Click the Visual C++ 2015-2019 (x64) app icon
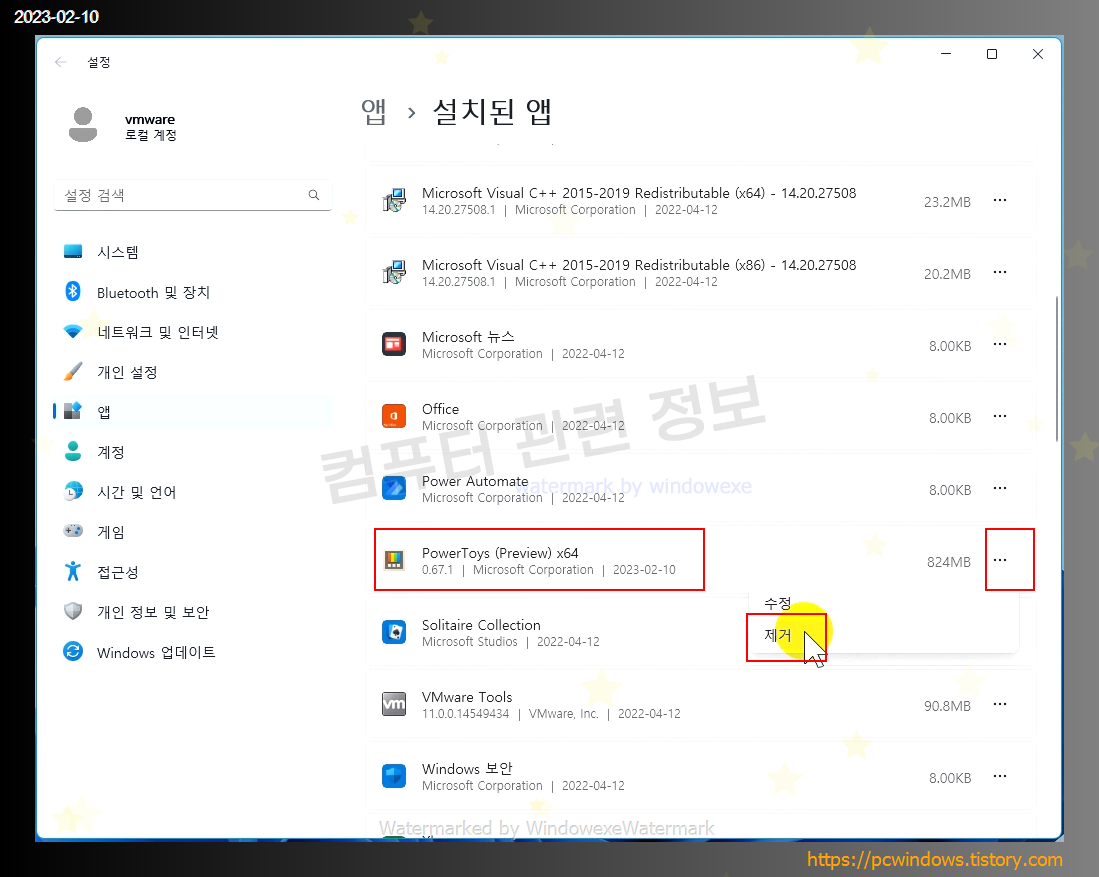1099x877 pixels. pyautogui.click(x=394, y=201)
